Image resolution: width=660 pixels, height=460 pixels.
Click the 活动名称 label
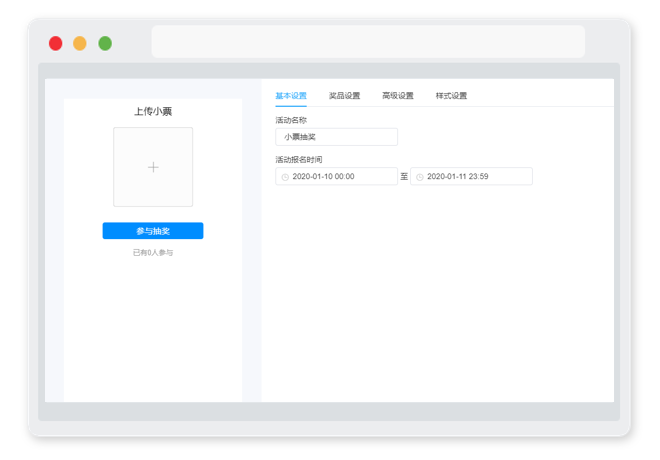[x=291, y=120]
